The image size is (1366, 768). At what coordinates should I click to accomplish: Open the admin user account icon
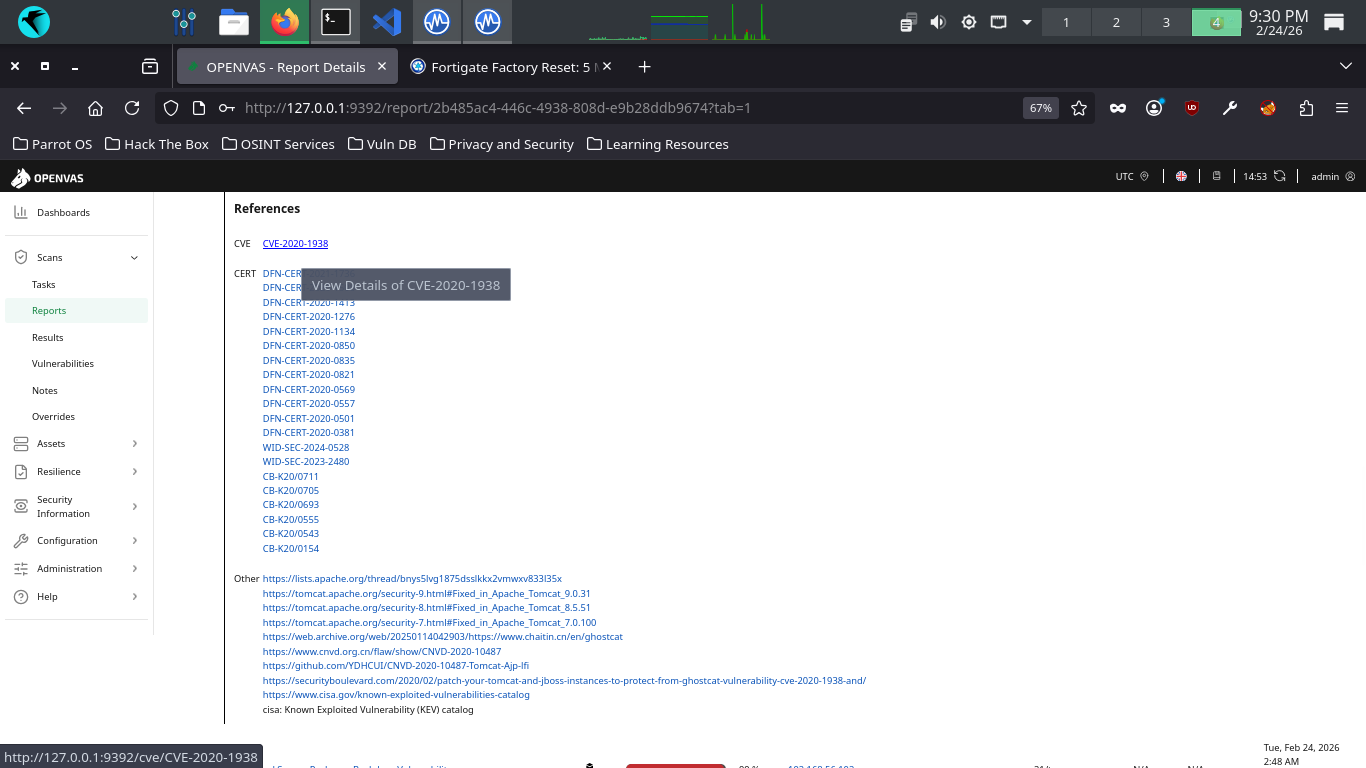pyautogui.click(x=1350, y=177)
